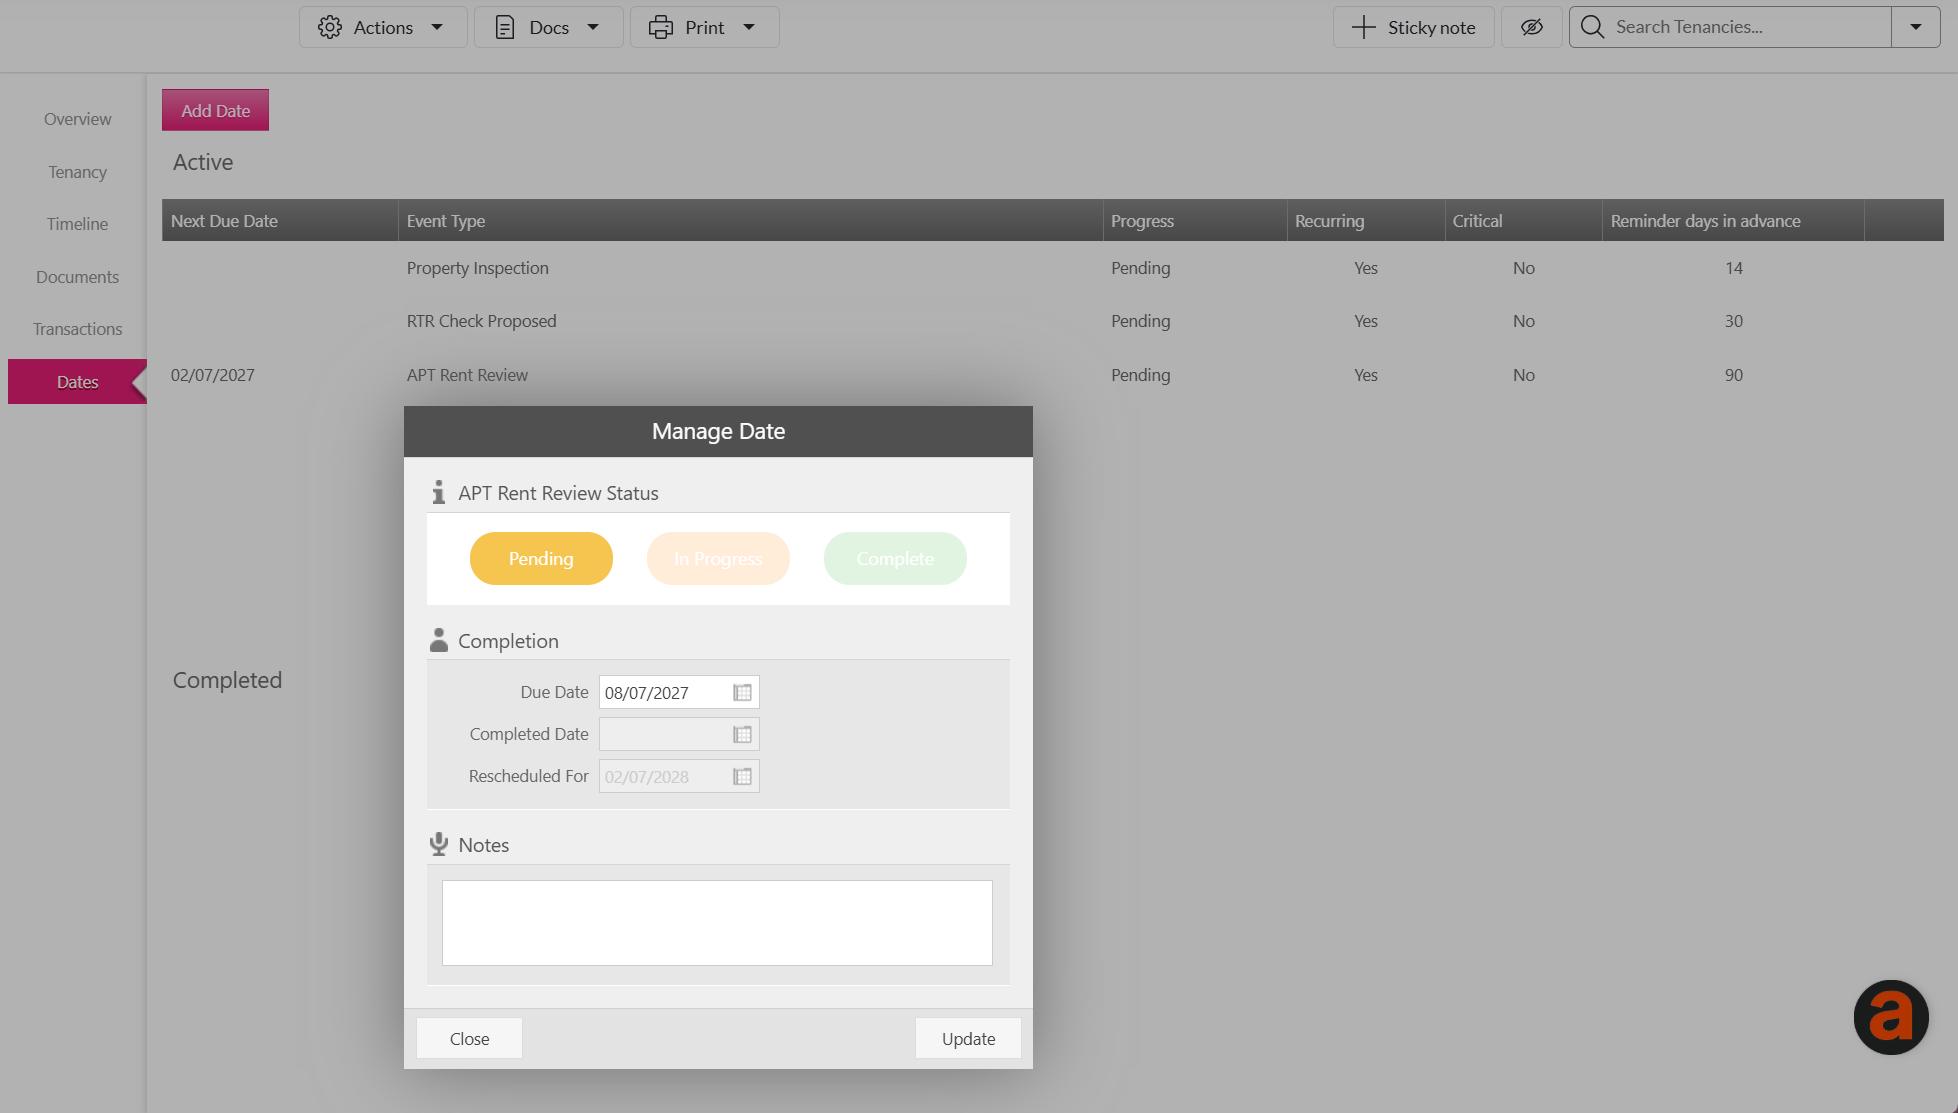Screen dimensions: 1958x1113
Task: Click the plus icon on Sticky note
Action: (x=1364, y=27)
